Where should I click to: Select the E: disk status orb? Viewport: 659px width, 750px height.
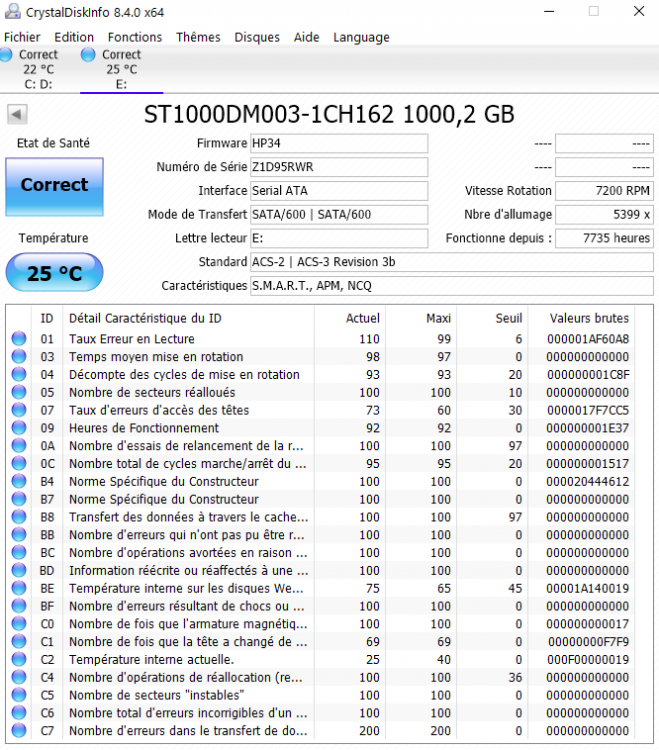pos(88,55)
